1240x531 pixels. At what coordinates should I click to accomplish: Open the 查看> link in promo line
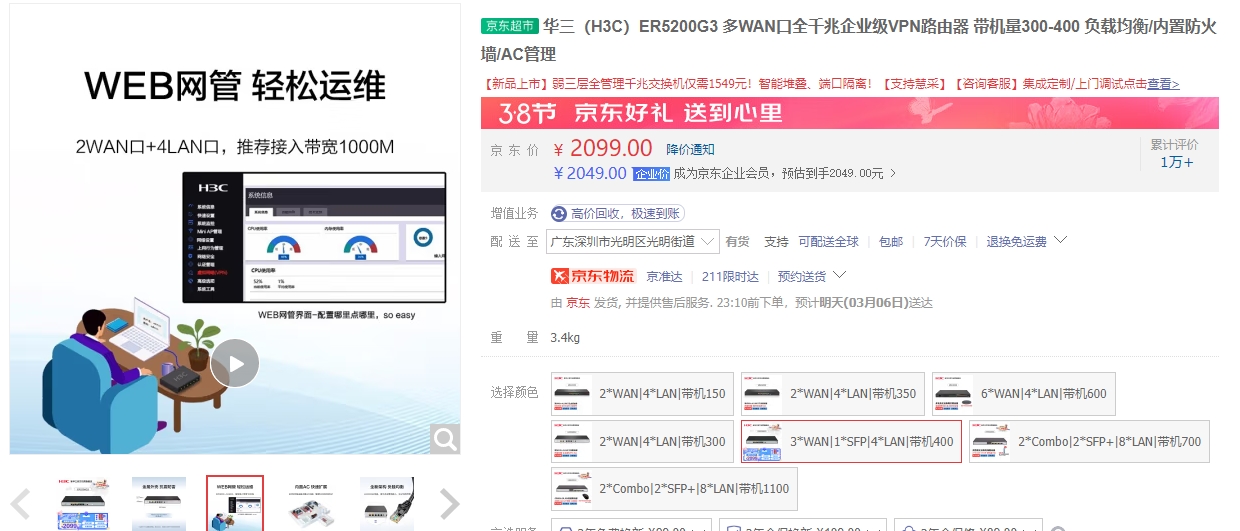click(1163, 84)
